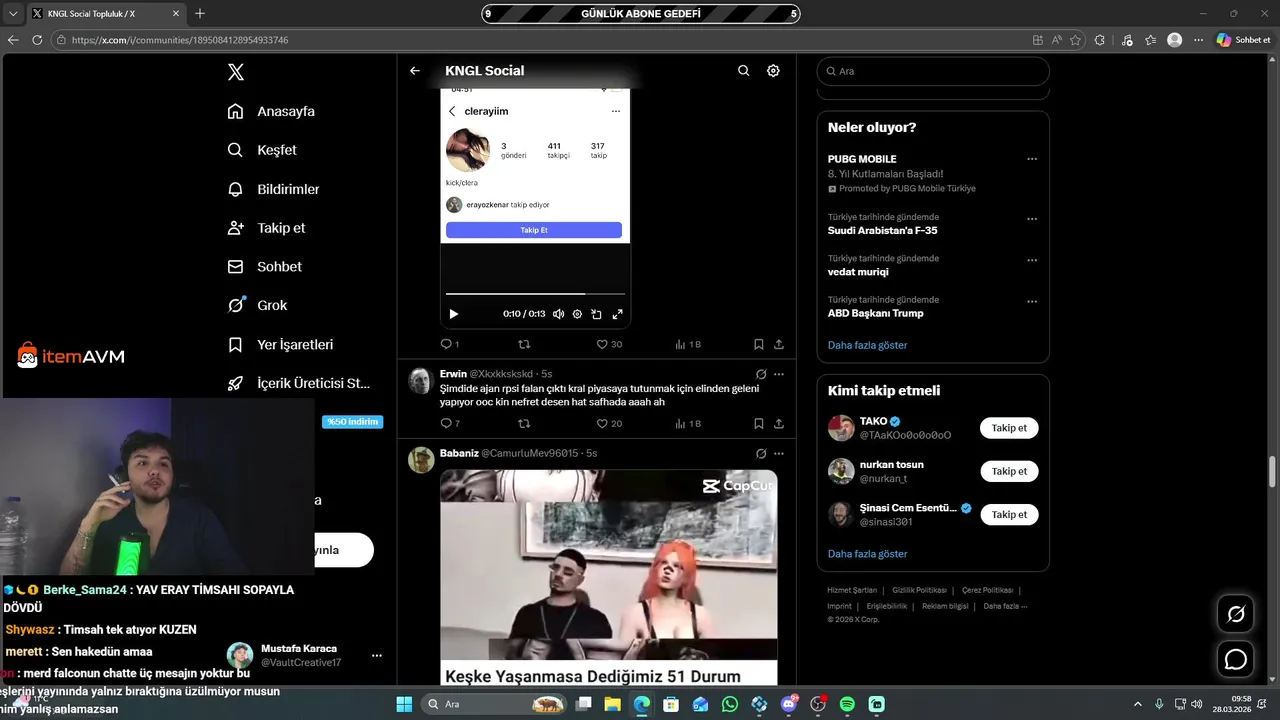Open Takip et in the sidebar

click(266, 228)
